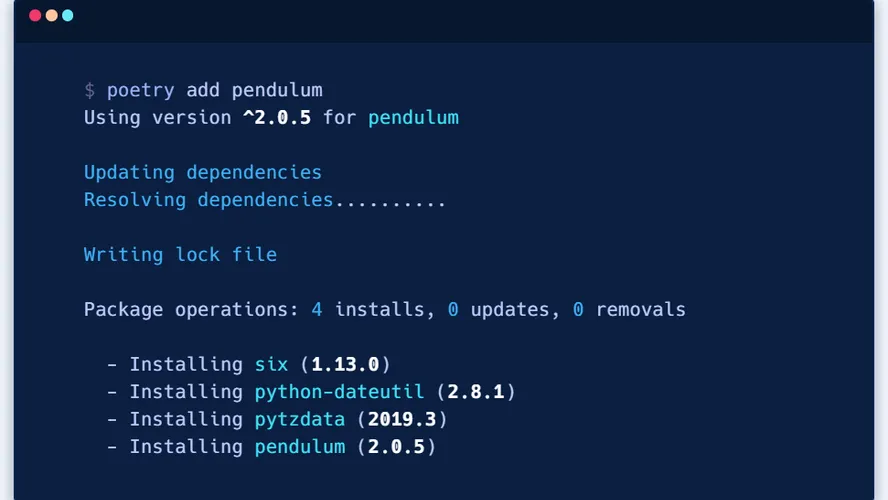888x500 pixels.
Task: Click the "Package operations:" label
Action: tap(192, 309)
